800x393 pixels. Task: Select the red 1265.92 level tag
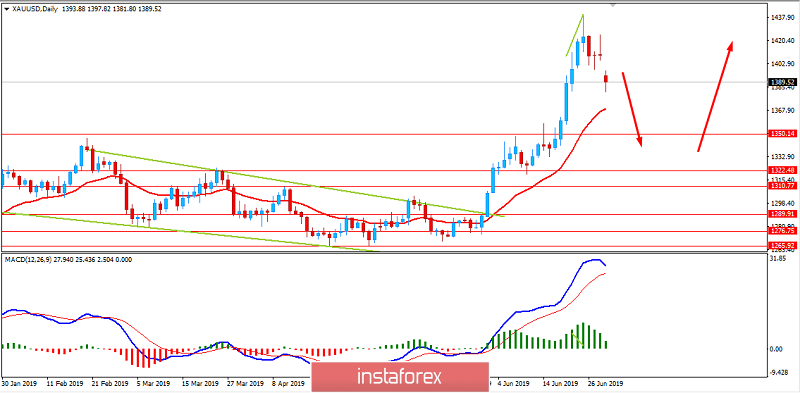coord(783,246)
